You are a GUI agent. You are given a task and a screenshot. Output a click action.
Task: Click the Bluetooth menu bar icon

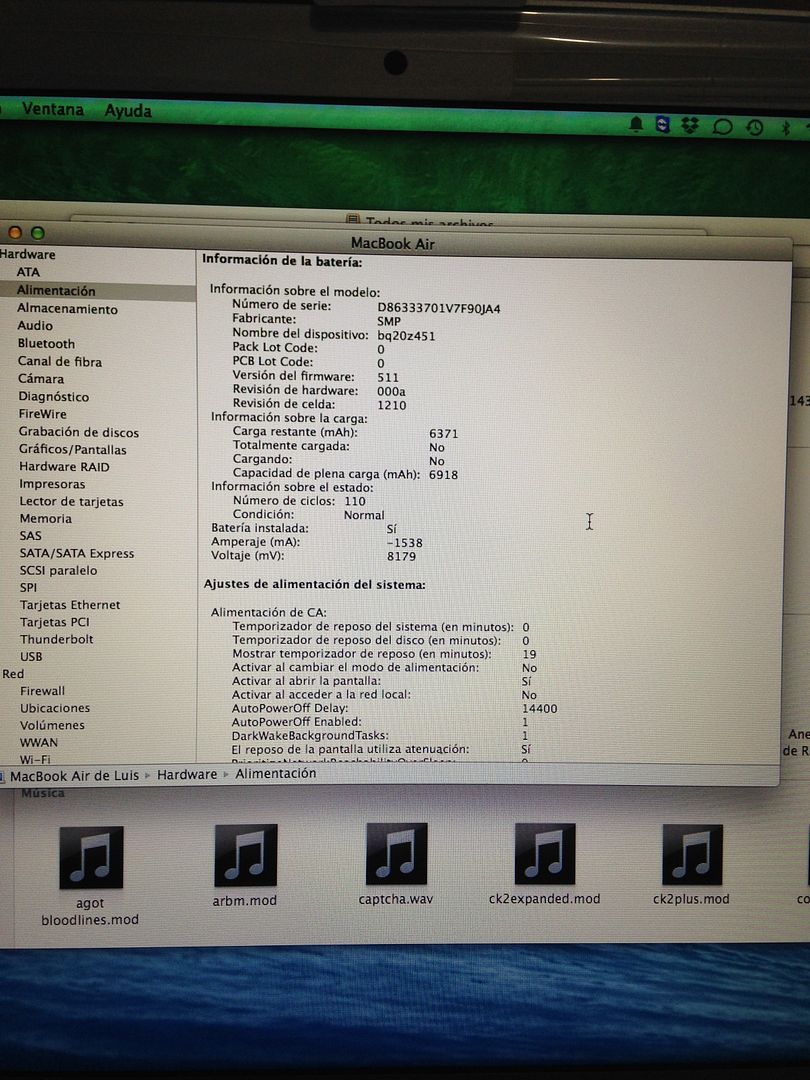click(x=785, y=127)
